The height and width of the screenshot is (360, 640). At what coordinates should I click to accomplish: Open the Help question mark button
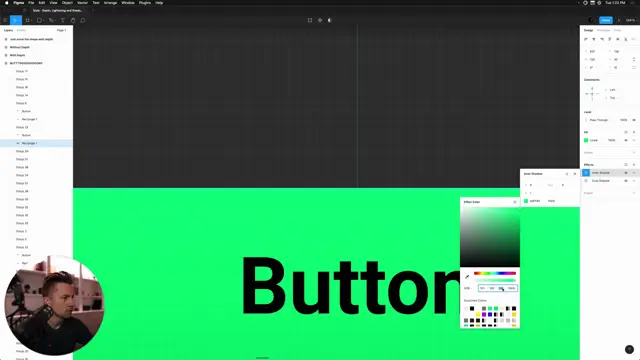tap(629, 349)
